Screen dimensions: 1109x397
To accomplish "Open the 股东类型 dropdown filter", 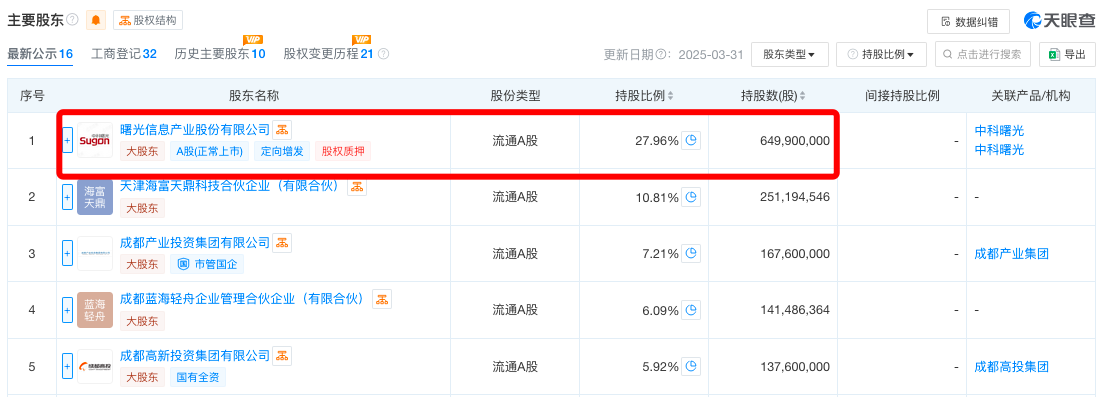I will click(790, 54).
